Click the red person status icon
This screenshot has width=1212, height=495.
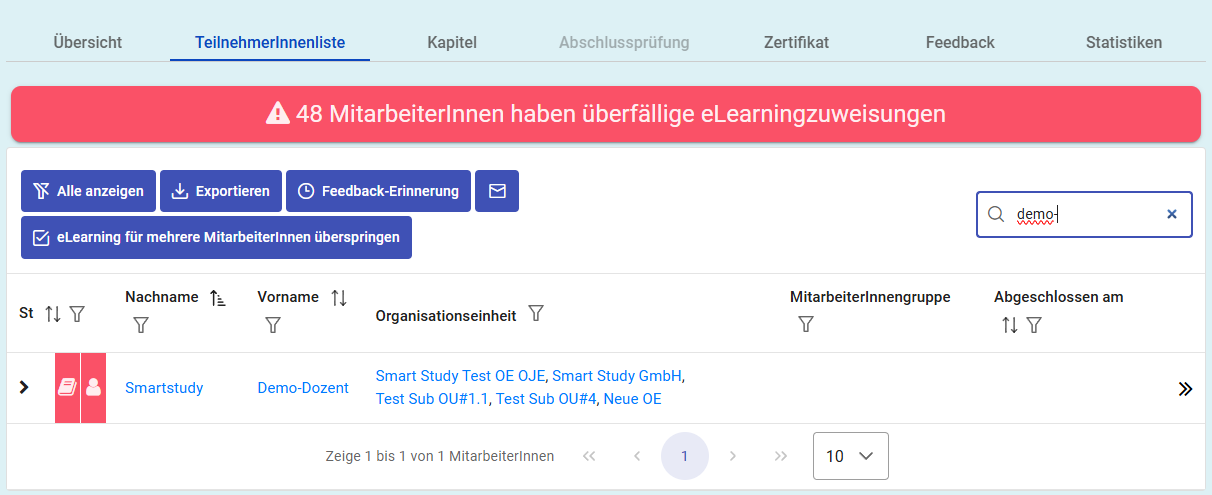94,388
